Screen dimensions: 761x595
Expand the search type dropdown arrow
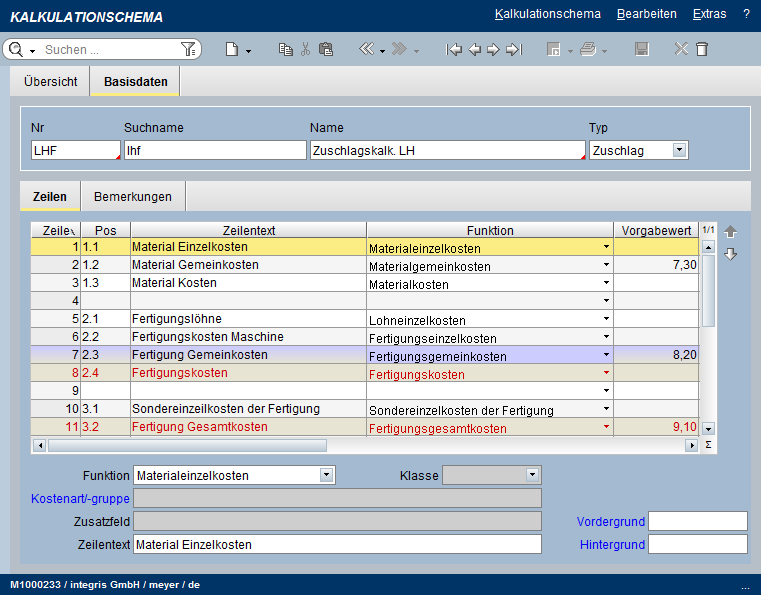click(32, 51)
